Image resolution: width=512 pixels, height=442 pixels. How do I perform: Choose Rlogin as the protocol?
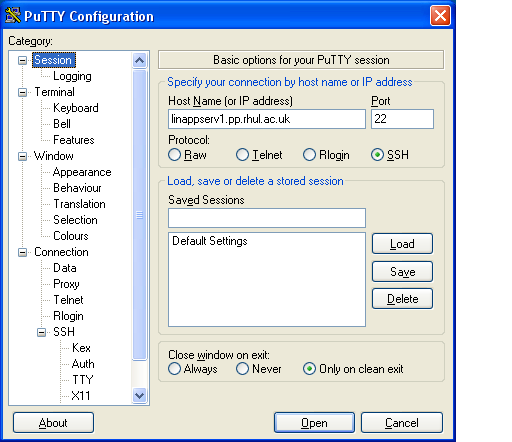309,155
